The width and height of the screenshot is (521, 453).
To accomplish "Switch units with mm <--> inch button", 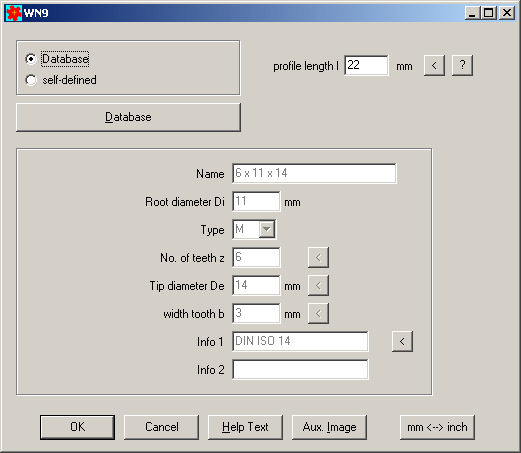I will (x=437, y=427).
